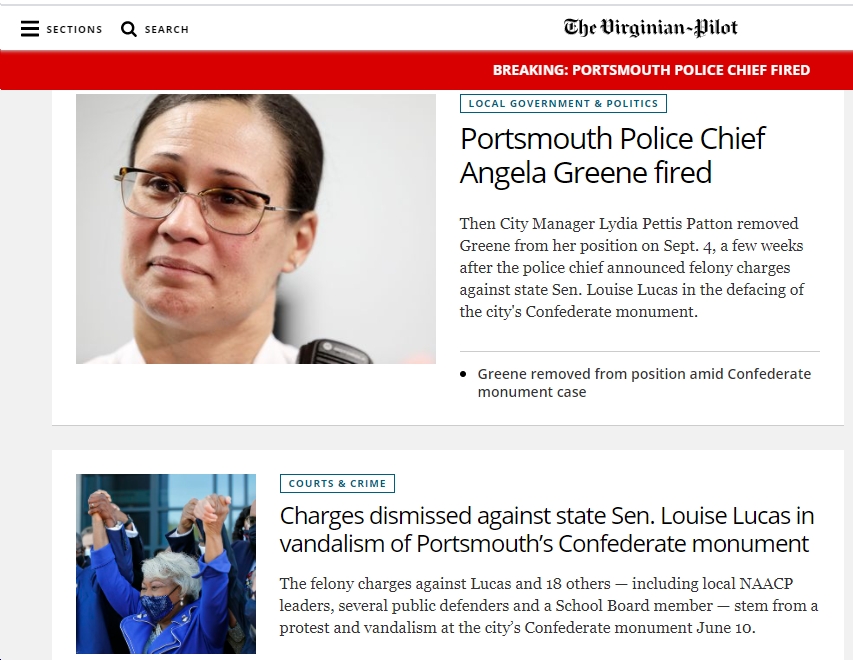The image size is (853, 660).
Task: Click the bullet before the Greene removed link
Action: pyautogui.click(x=463, y=374)
